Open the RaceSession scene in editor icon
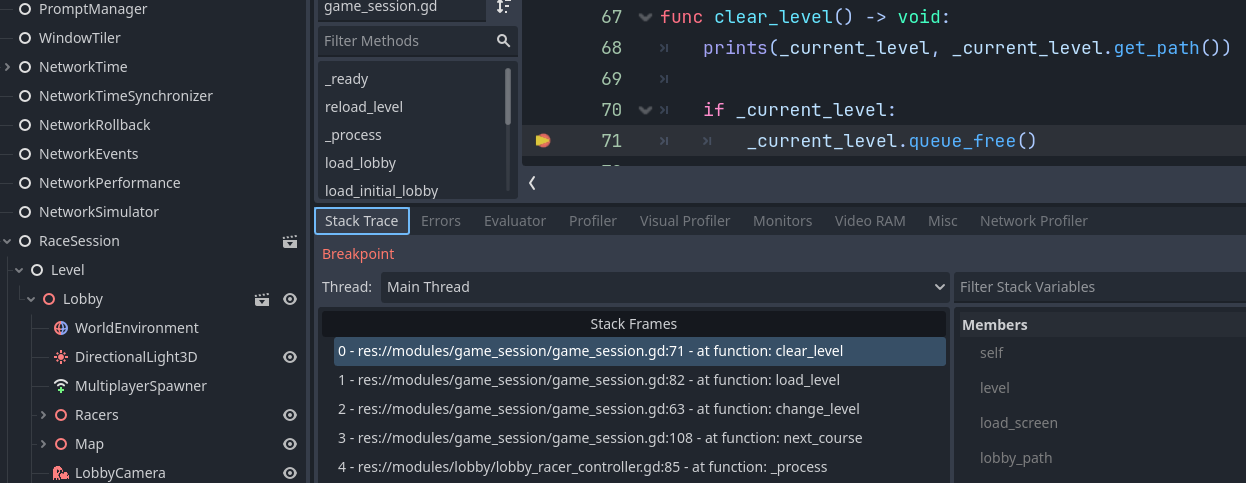Viewport: 1246px width, 483px height. pyautogui.click(x=290, y=241)
